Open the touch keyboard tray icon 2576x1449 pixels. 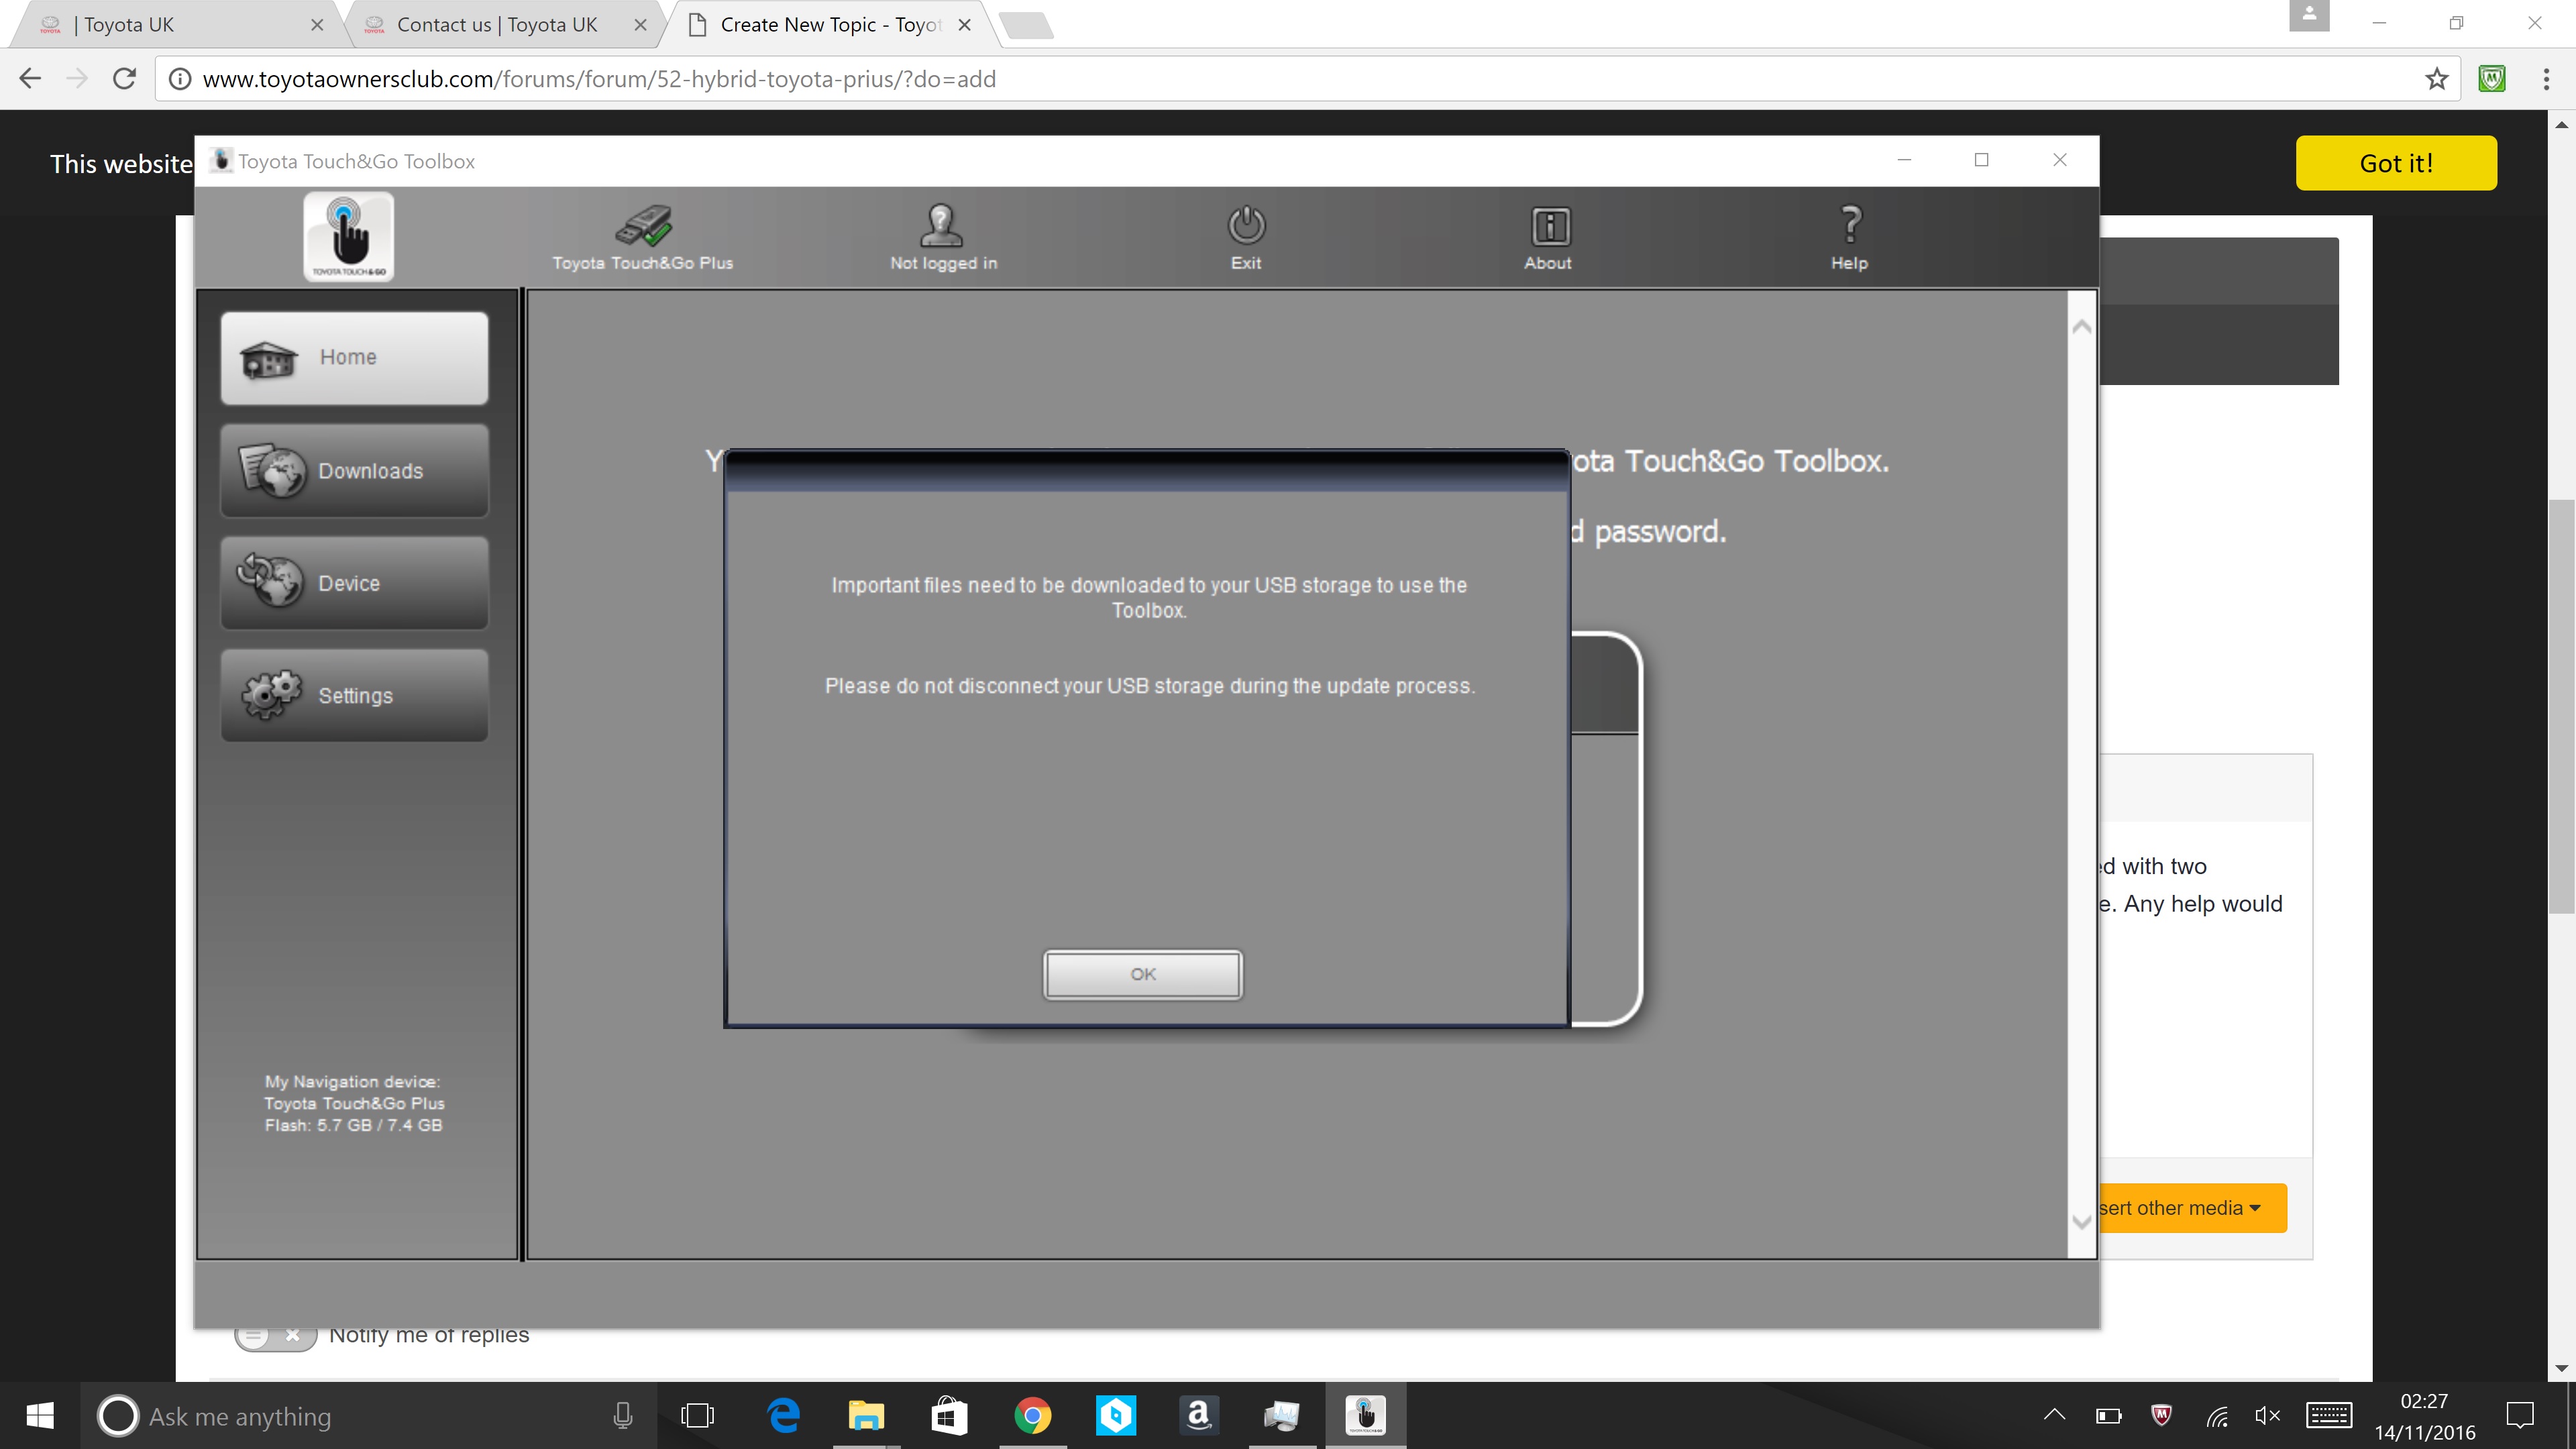click(2328, 1415)
